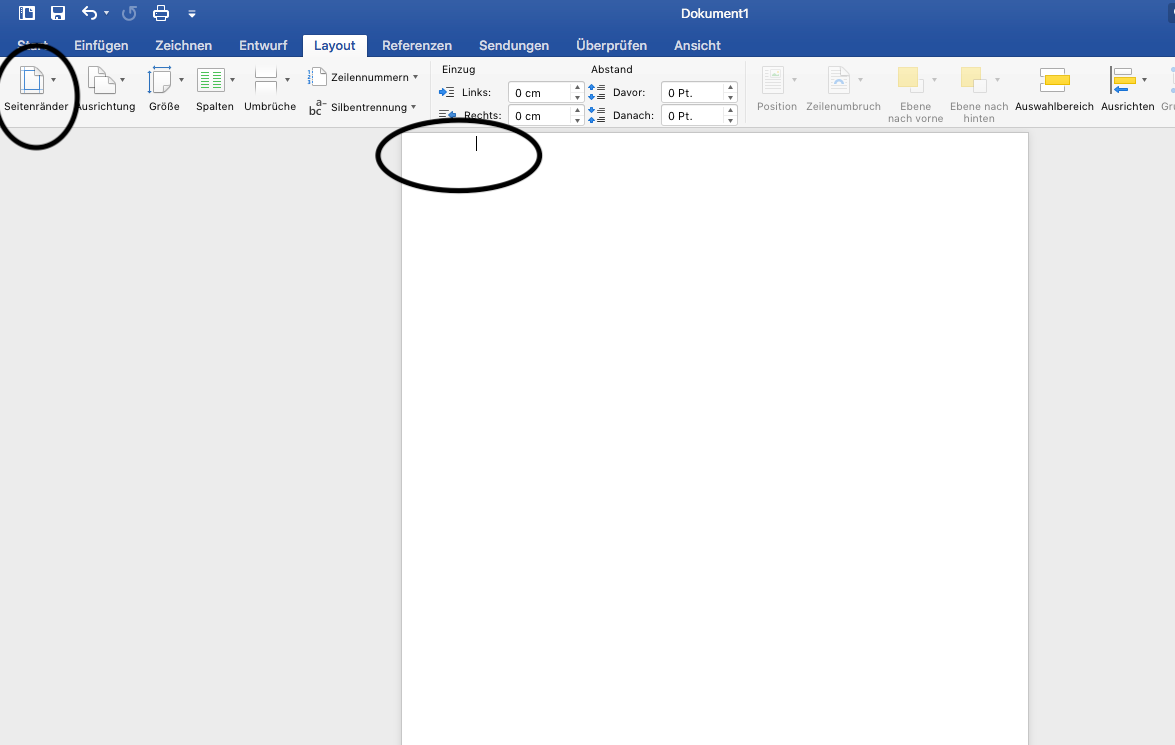This screenshot has width=1175, height=745.
Task: Expand the Umbrüche dropdown arrow
Action: pos(287,80)
